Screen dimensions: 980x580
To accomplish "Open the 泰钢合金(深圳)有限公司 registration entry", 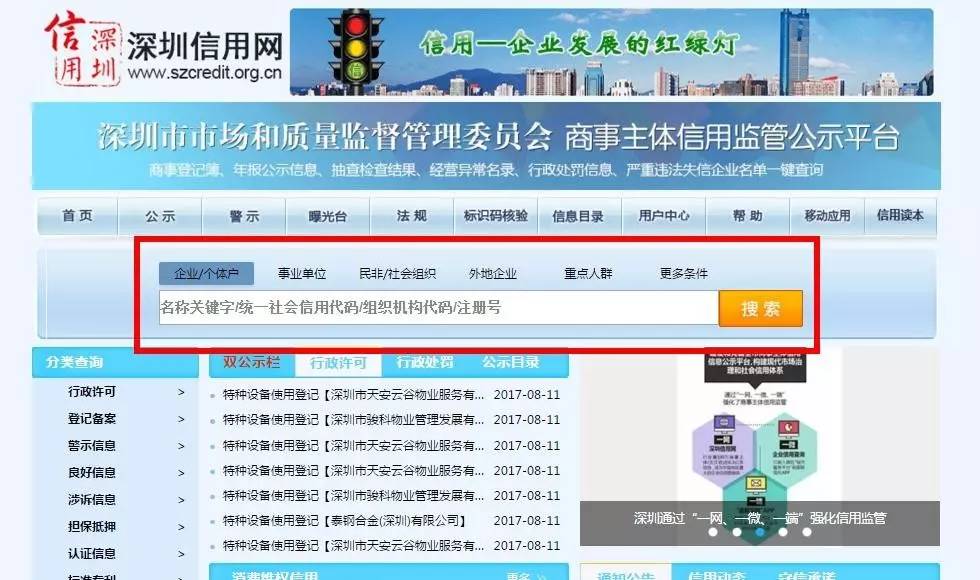I will coord(344,521).
